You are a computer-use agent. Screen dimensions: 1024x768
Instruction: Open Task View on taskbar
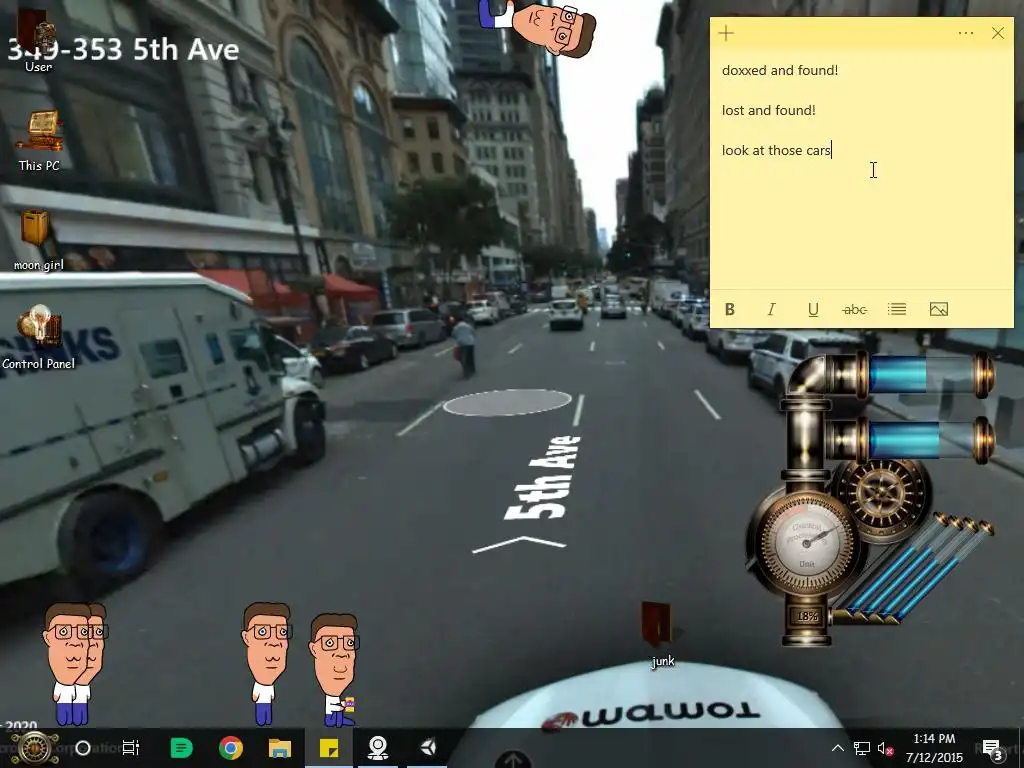131,748
